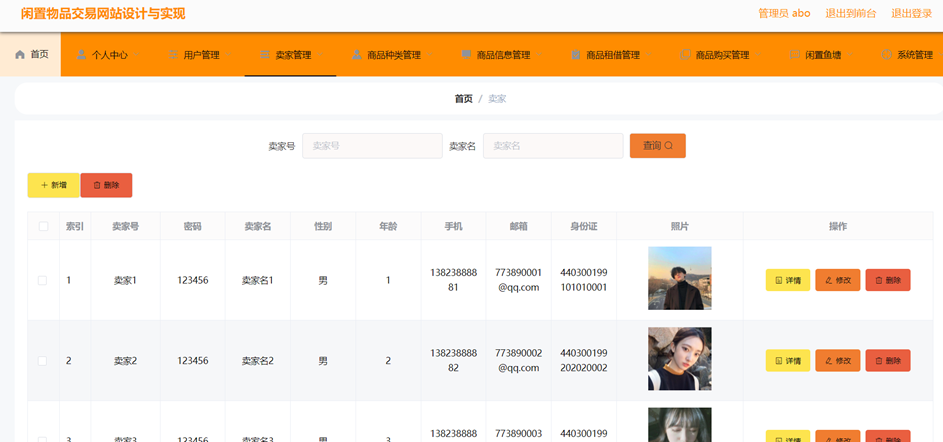943x442 pixels.
Task: Expand the 商品租借管理 dropdown arrow
Action: click(649, 55)
